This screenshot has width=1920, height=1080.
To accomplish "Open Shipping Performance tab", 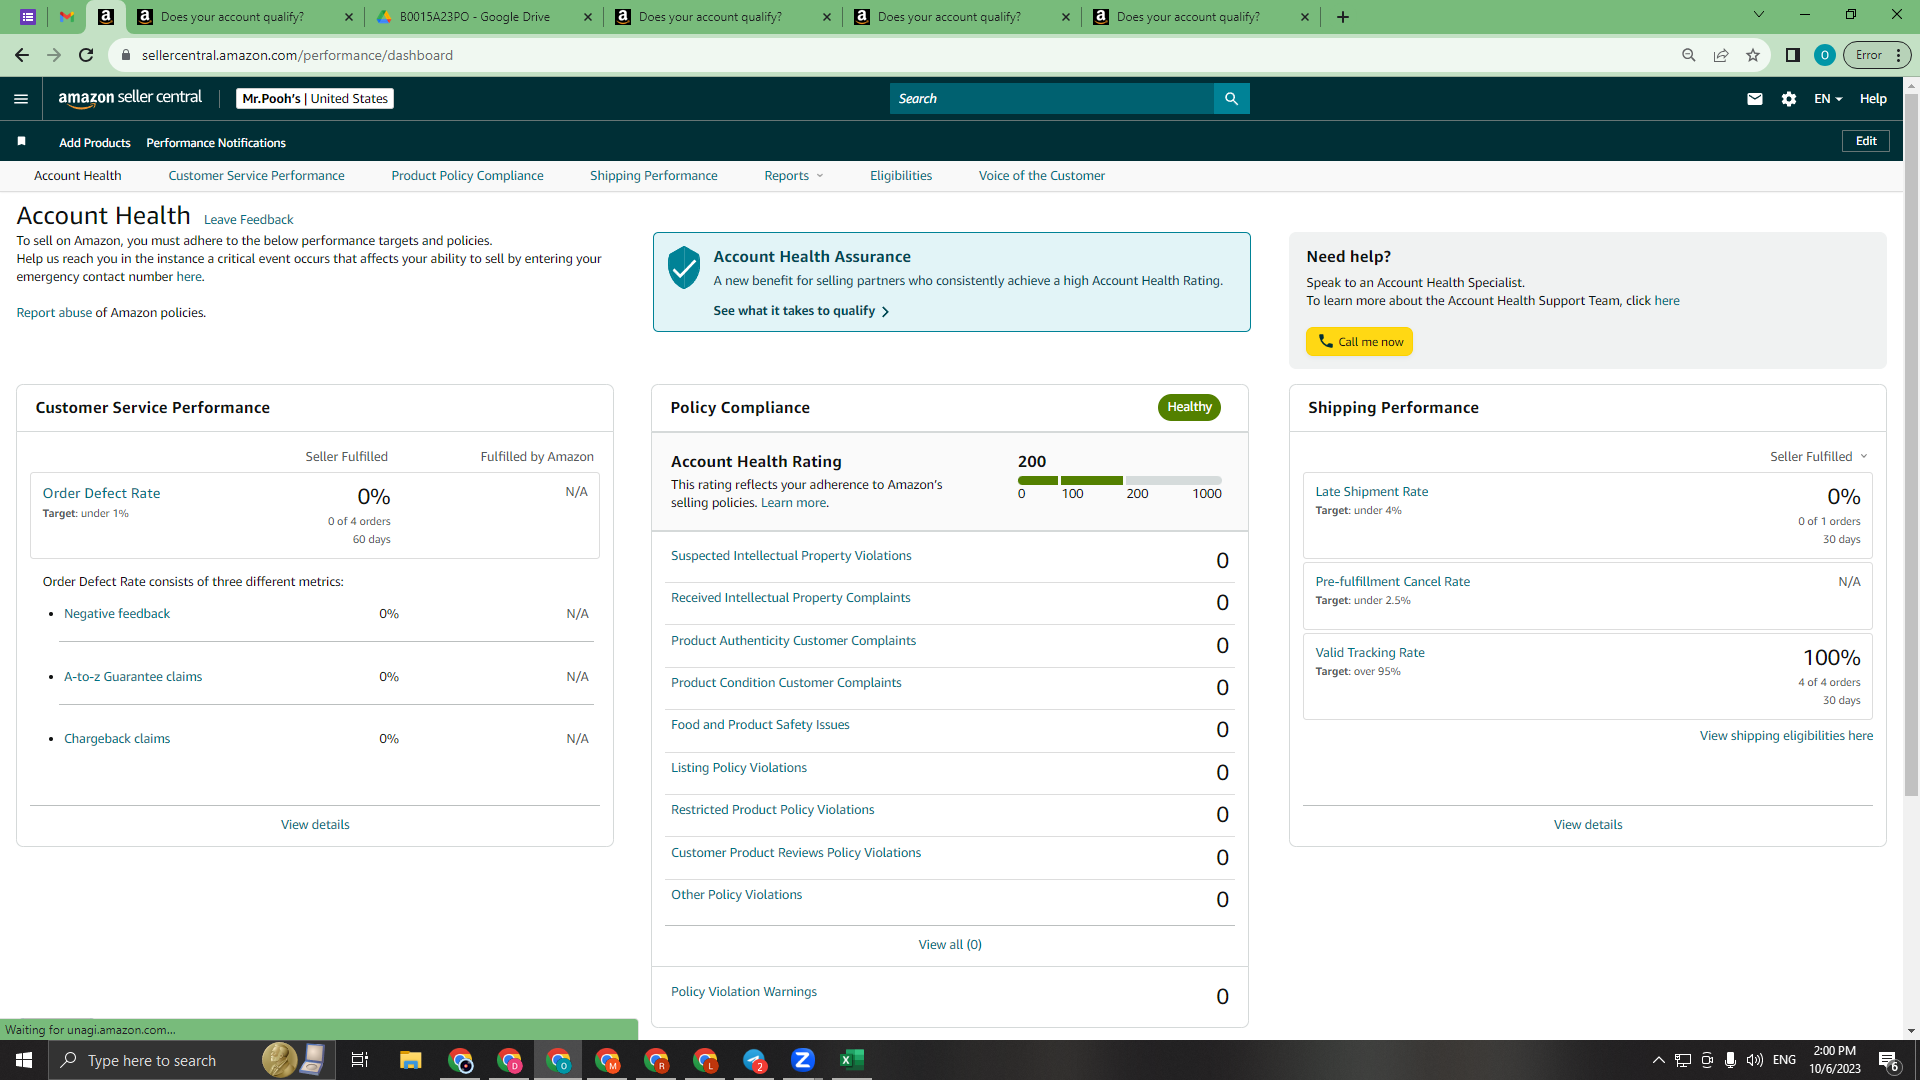I will point(653,176).
